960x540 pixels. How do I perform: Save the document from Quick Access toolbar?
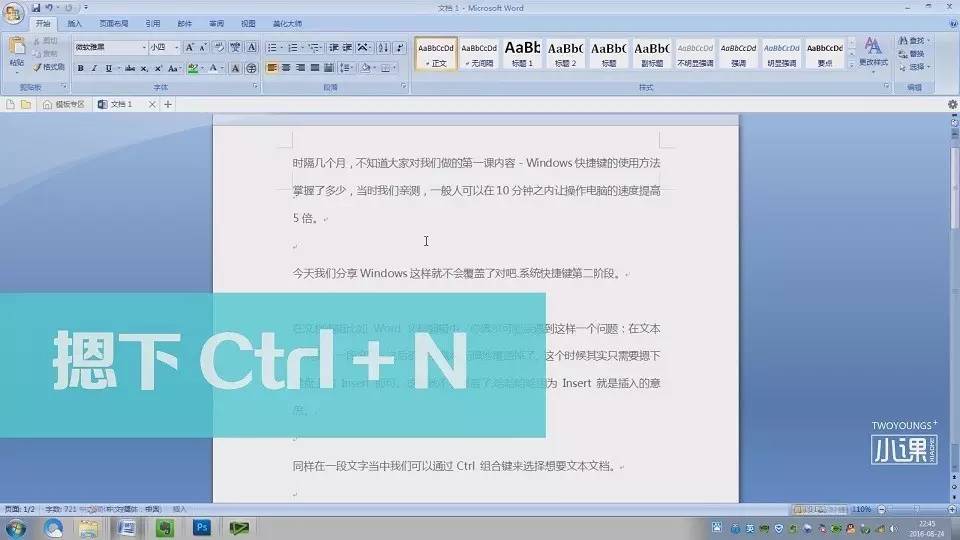click(36, 8)
